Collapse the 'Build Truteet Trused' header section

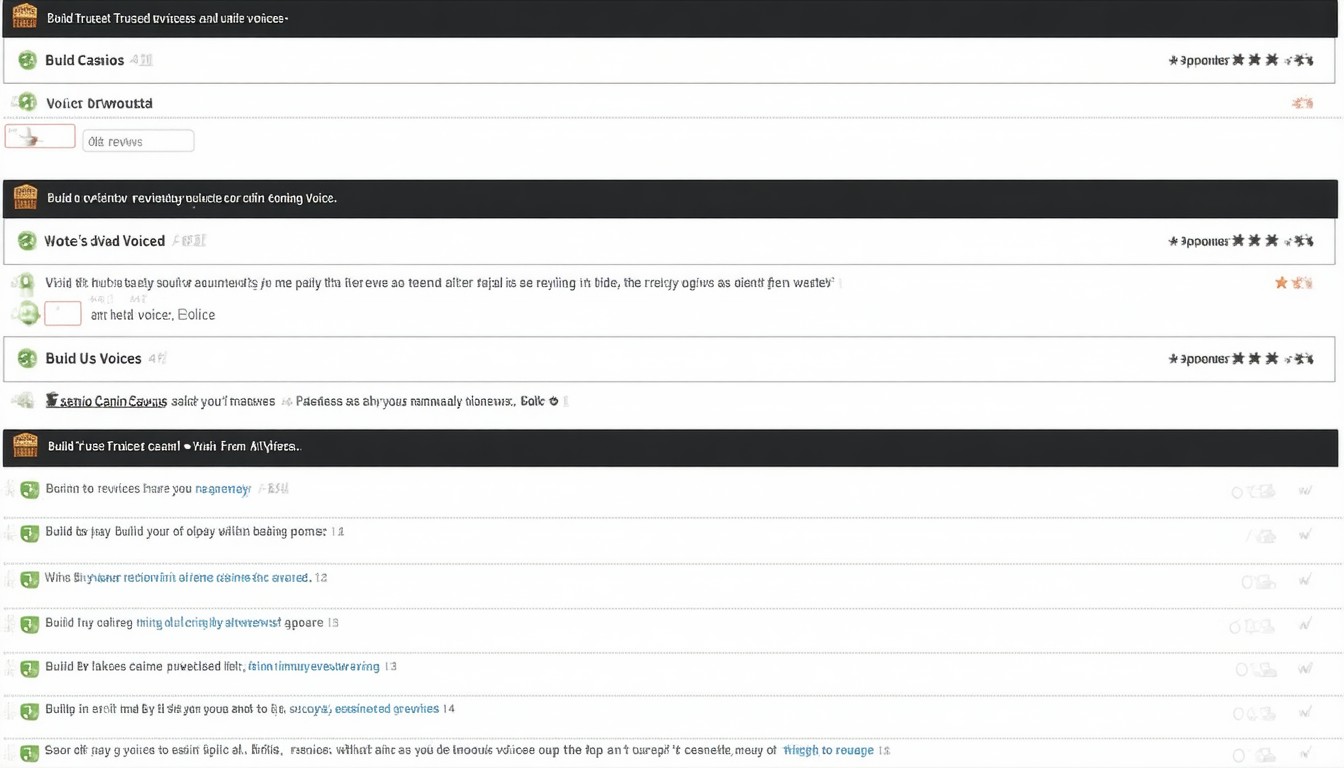[x=168, y=18]
